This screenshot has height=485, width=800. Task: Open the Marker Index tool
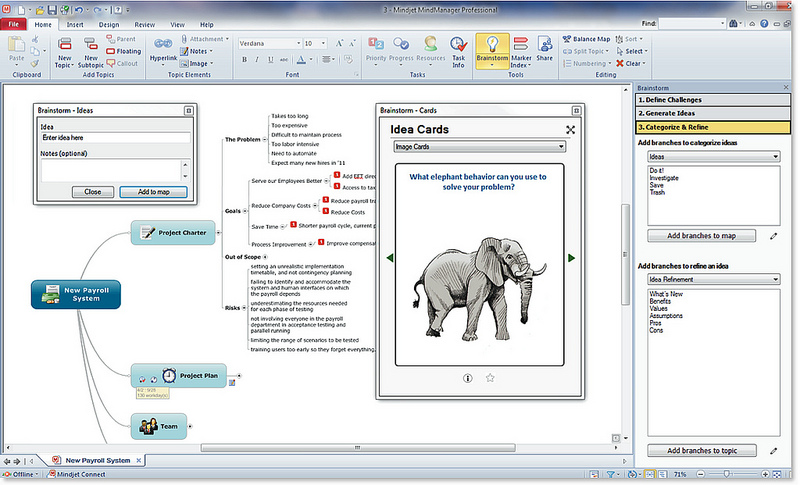click(521, 52)
